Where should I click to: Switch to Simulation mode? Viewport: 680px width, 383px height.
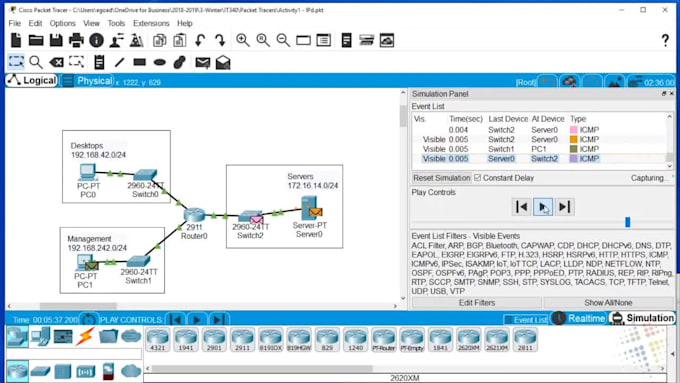pos(643,318)
